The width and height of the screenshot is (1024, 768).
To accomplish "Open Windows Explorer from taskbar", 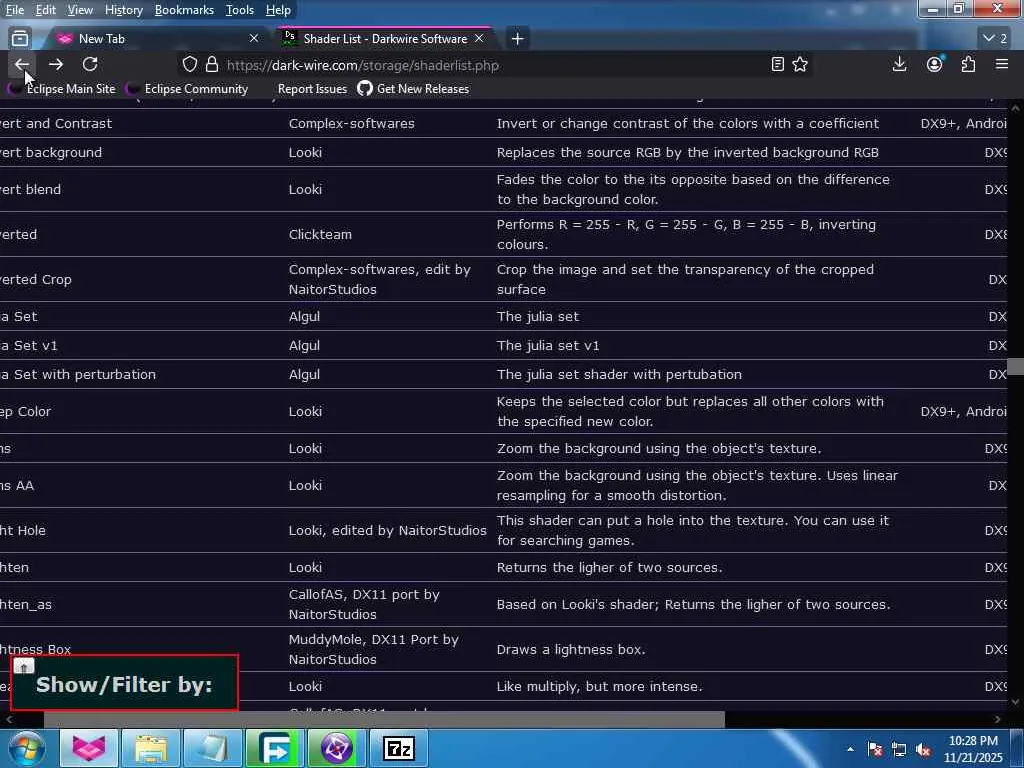I will (151, 748).
